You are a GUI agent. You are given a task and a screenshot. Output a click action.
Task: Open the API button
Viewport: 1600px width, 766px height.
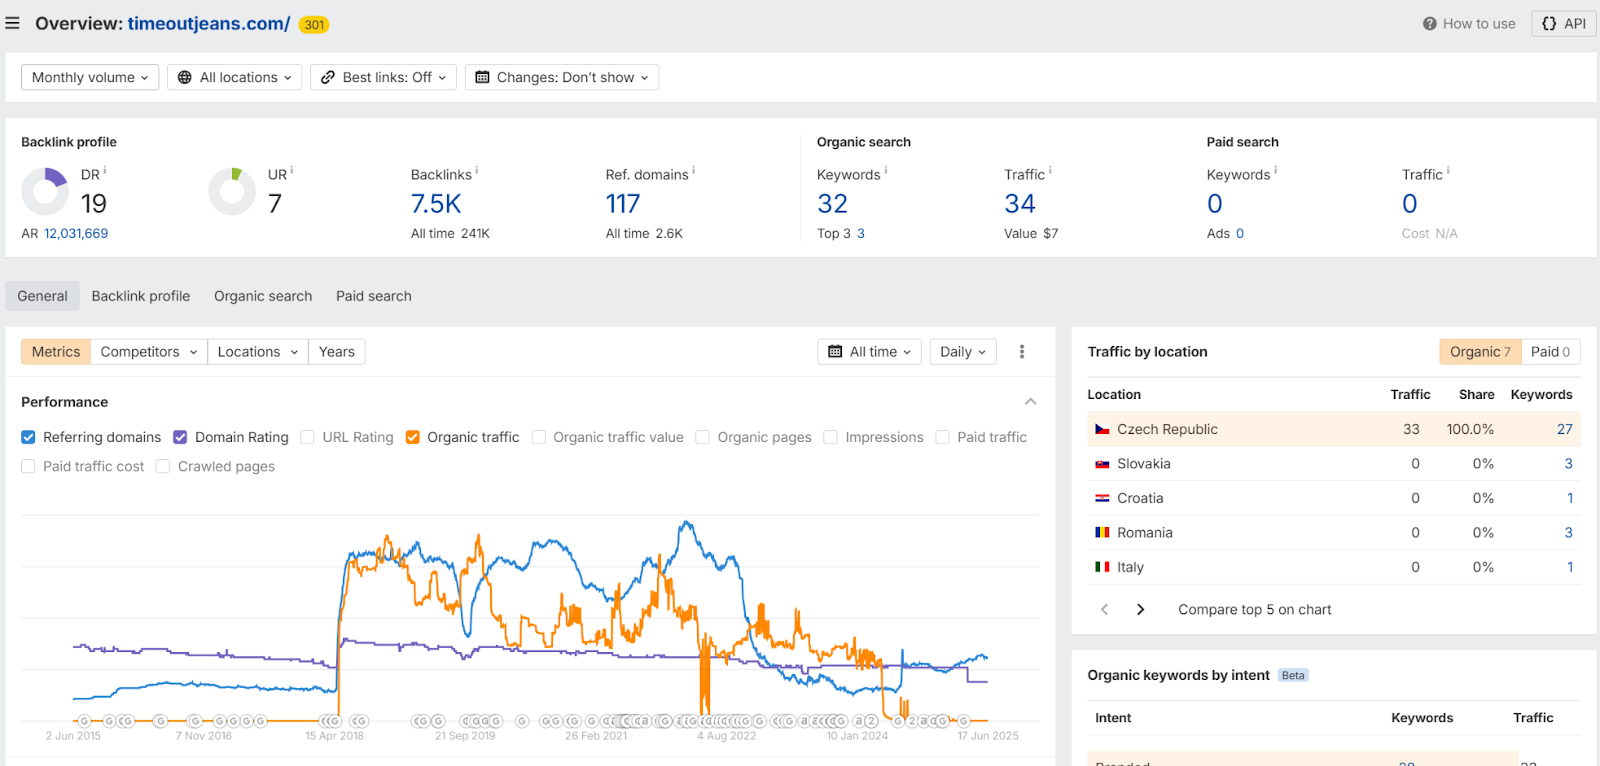pyautogui.click(x=1564, y=24)
